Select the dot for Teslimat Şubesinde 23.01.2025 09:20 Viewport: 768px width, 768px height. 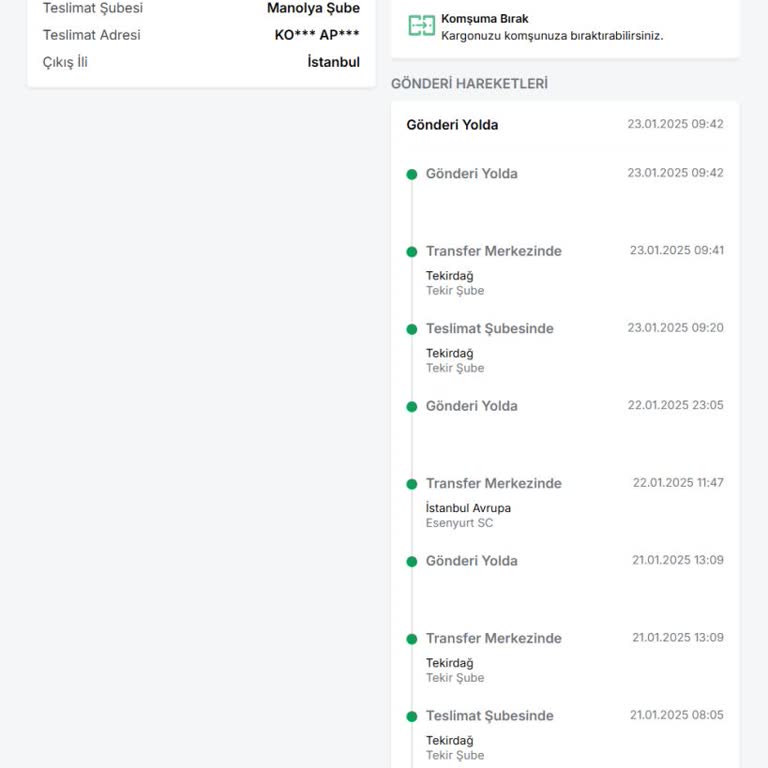click(x=411, y=329)
